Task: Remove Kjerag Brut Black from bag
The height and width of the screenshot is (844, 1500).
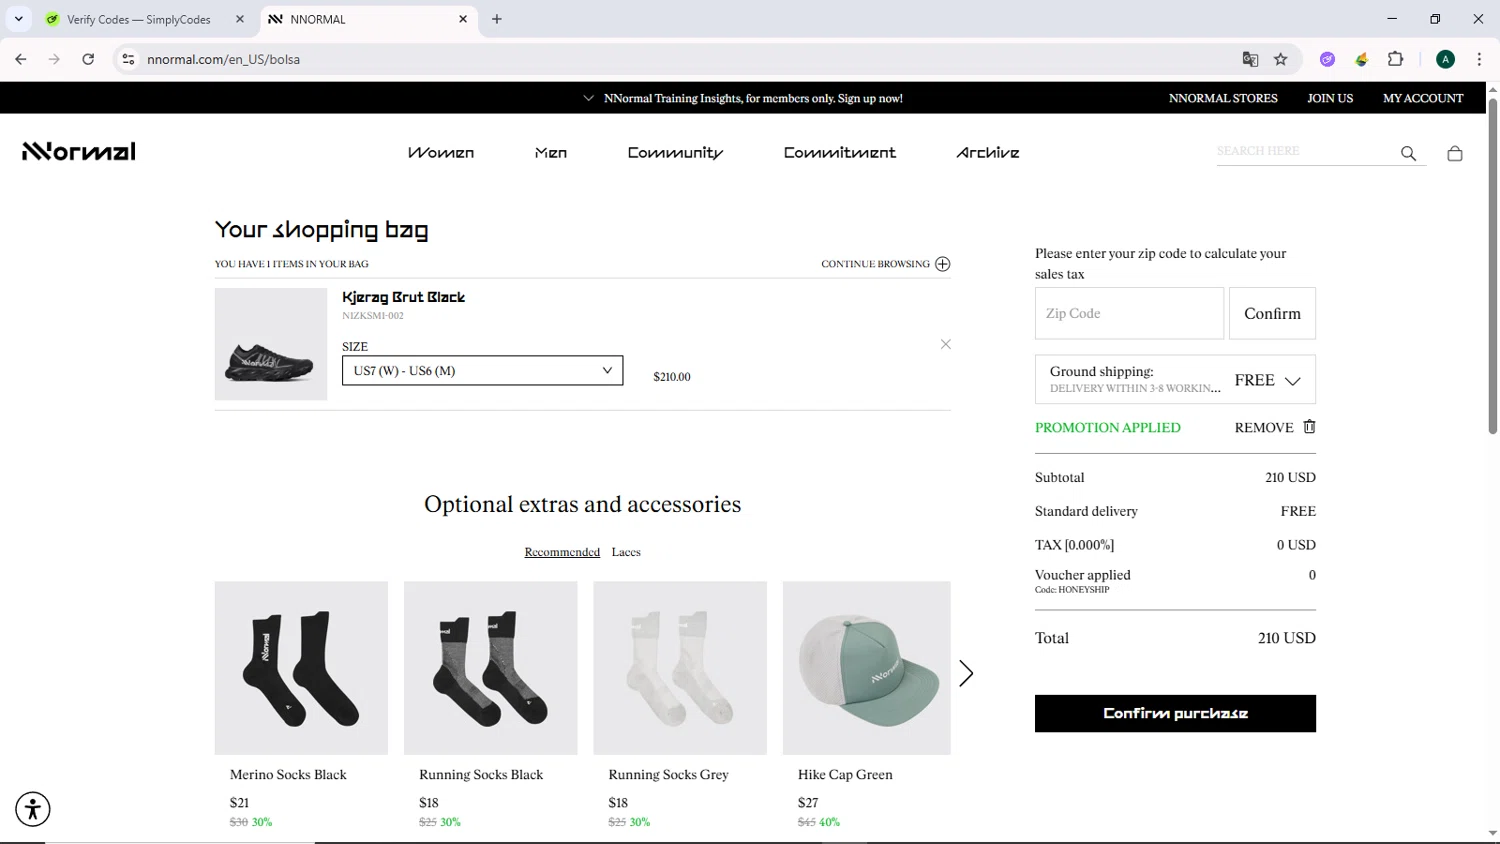Action: (x=946, y=344)
